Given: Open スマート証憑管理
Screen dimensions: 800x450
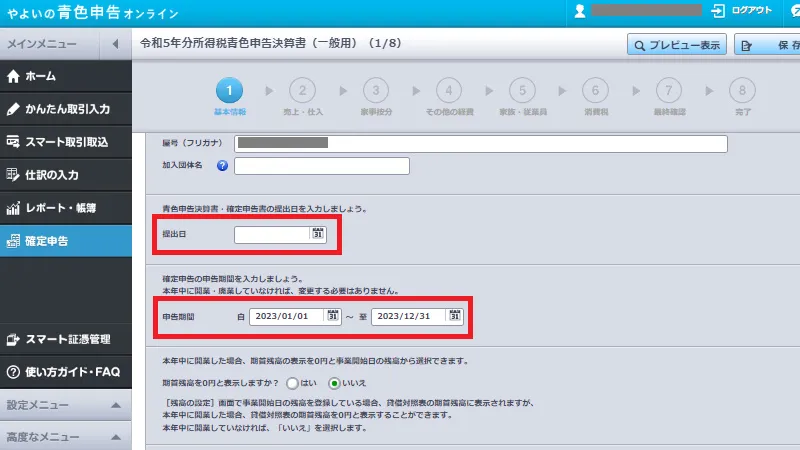Looking at the screenshot, I should 66,339.
